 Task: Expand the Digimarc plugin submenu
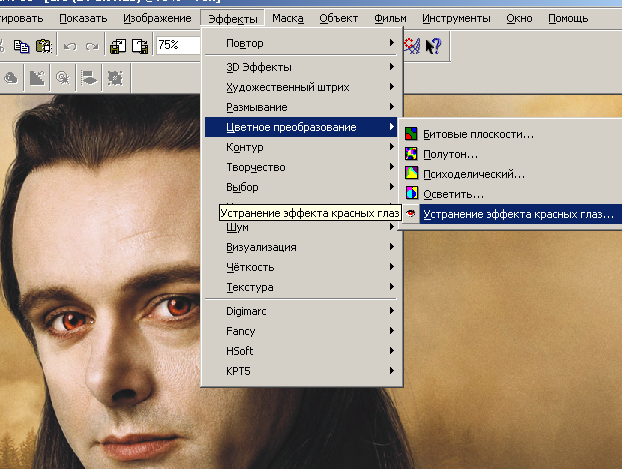point(301,311)
